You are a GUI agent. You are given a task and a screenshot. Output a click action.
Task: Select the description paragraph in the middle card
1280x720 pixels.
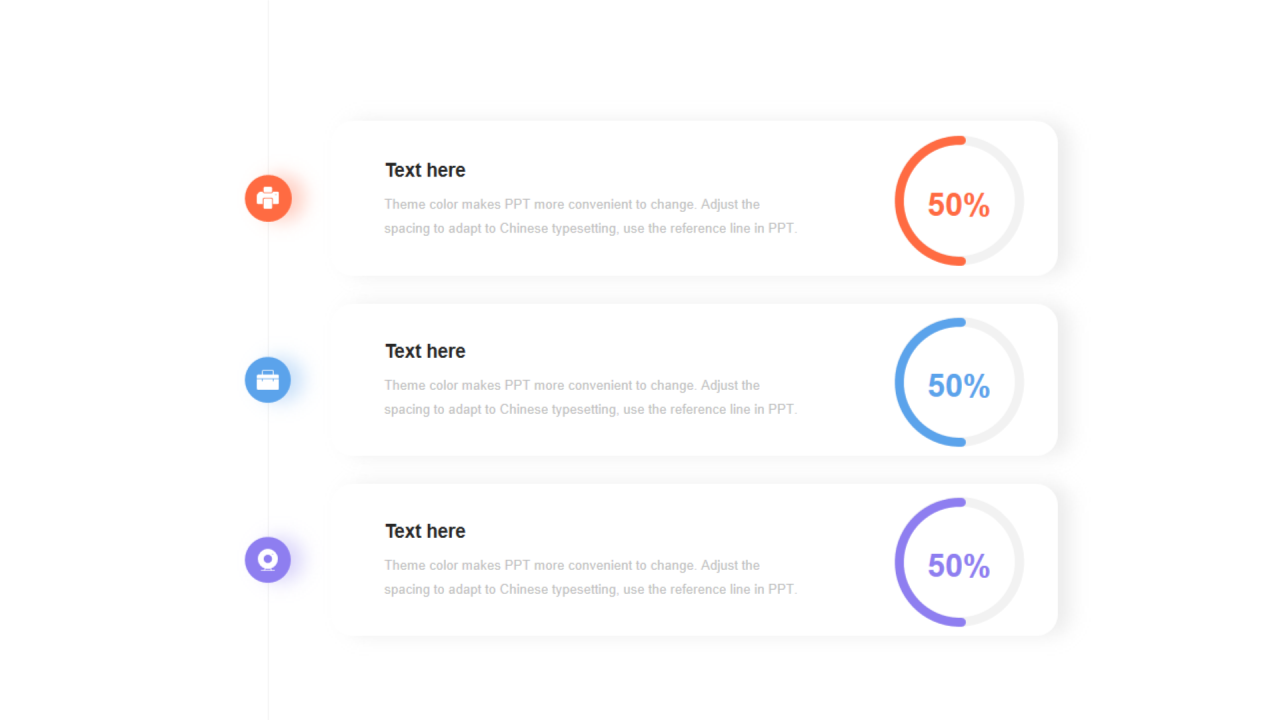click(x=590, y=397)
